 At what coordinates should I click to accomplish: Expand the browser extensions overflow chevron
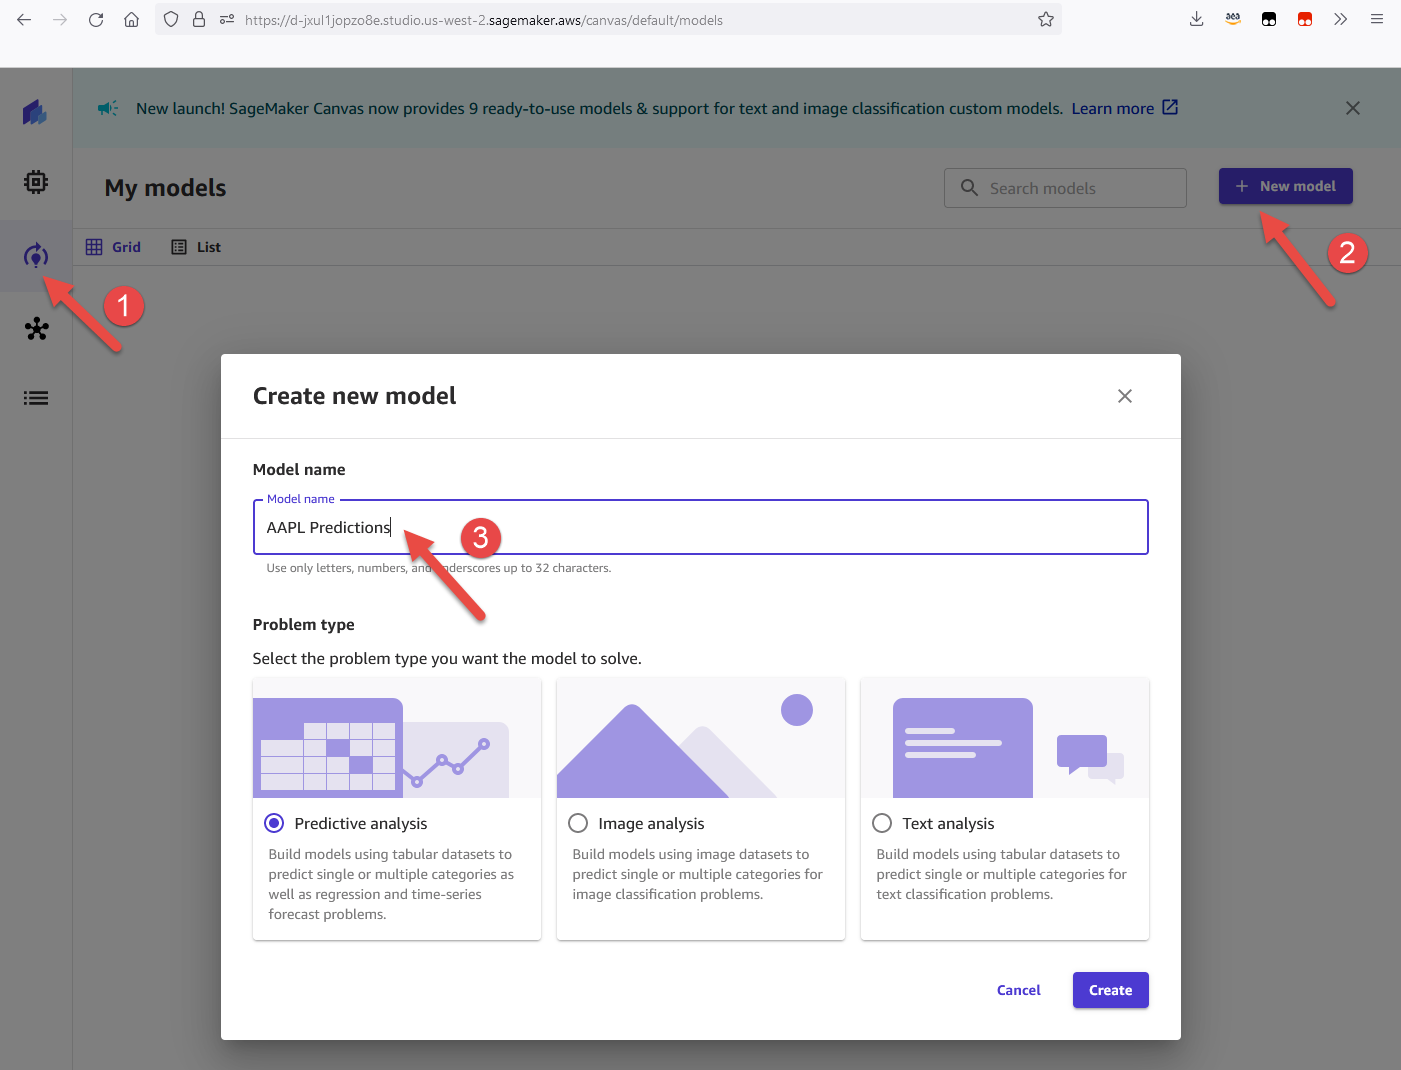pyautogui.click(x=1341, y=19)
